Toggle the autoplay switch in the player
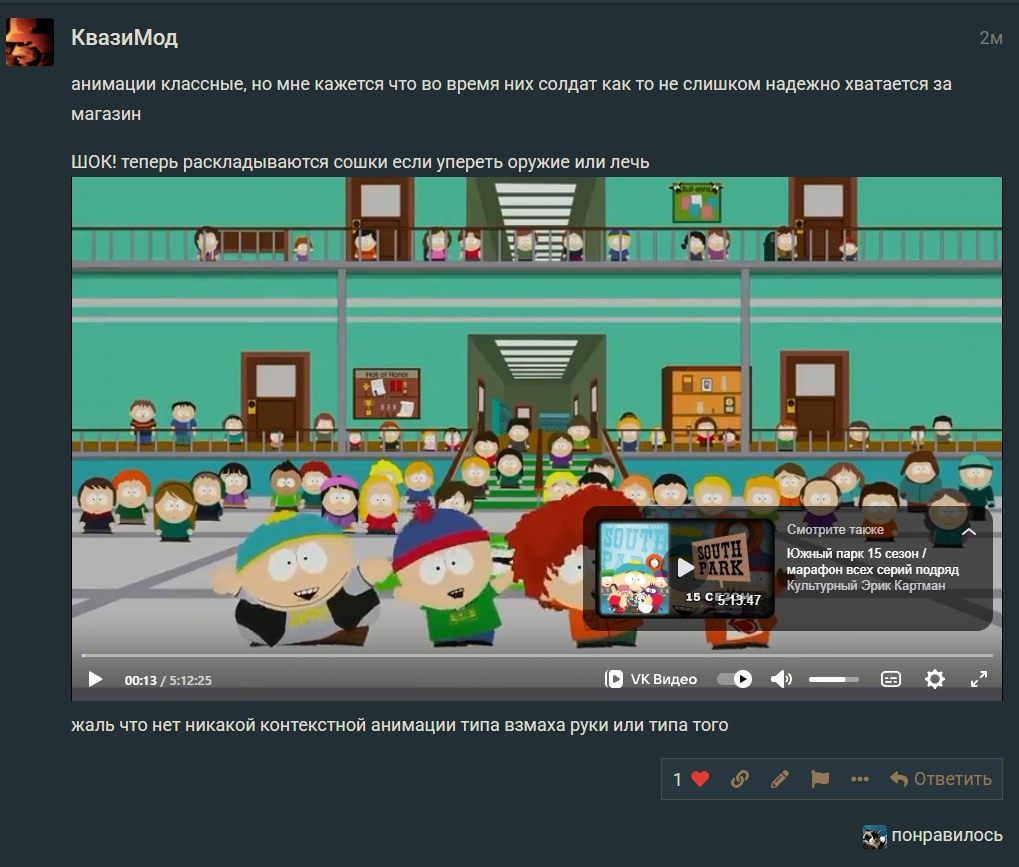This screenshot has height=867, width=1019. click(734, 679)
